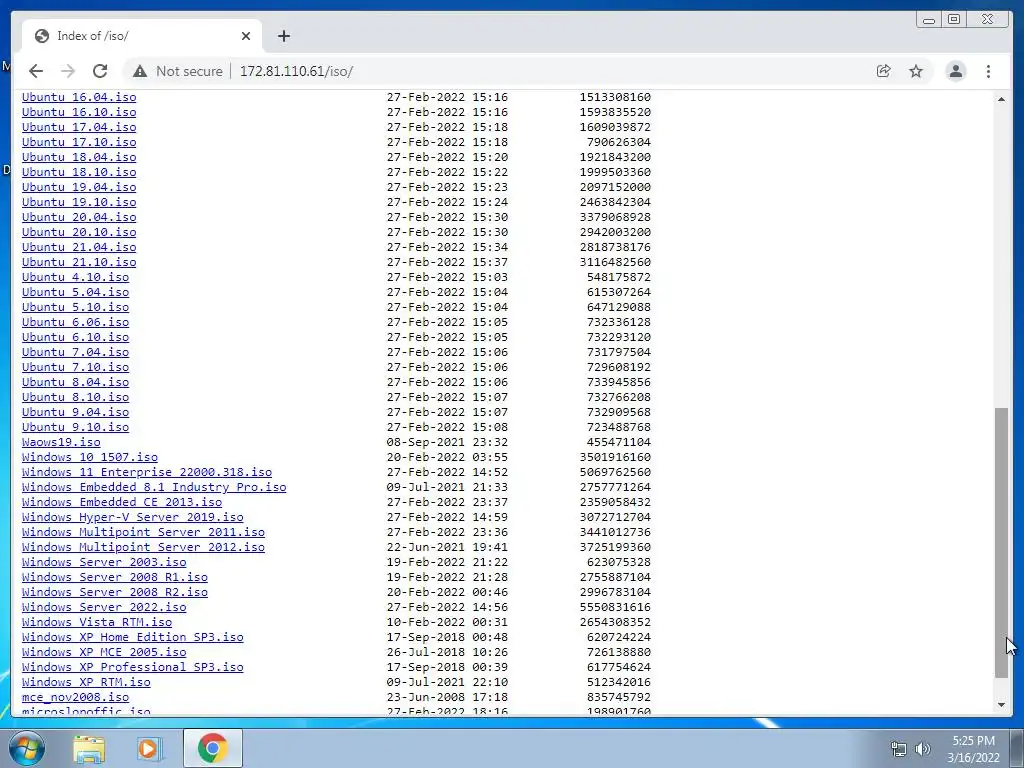Open Windows Server 2008 R1.iso link
Viewport: 1024px width, 768px height.
click(115, 578)
